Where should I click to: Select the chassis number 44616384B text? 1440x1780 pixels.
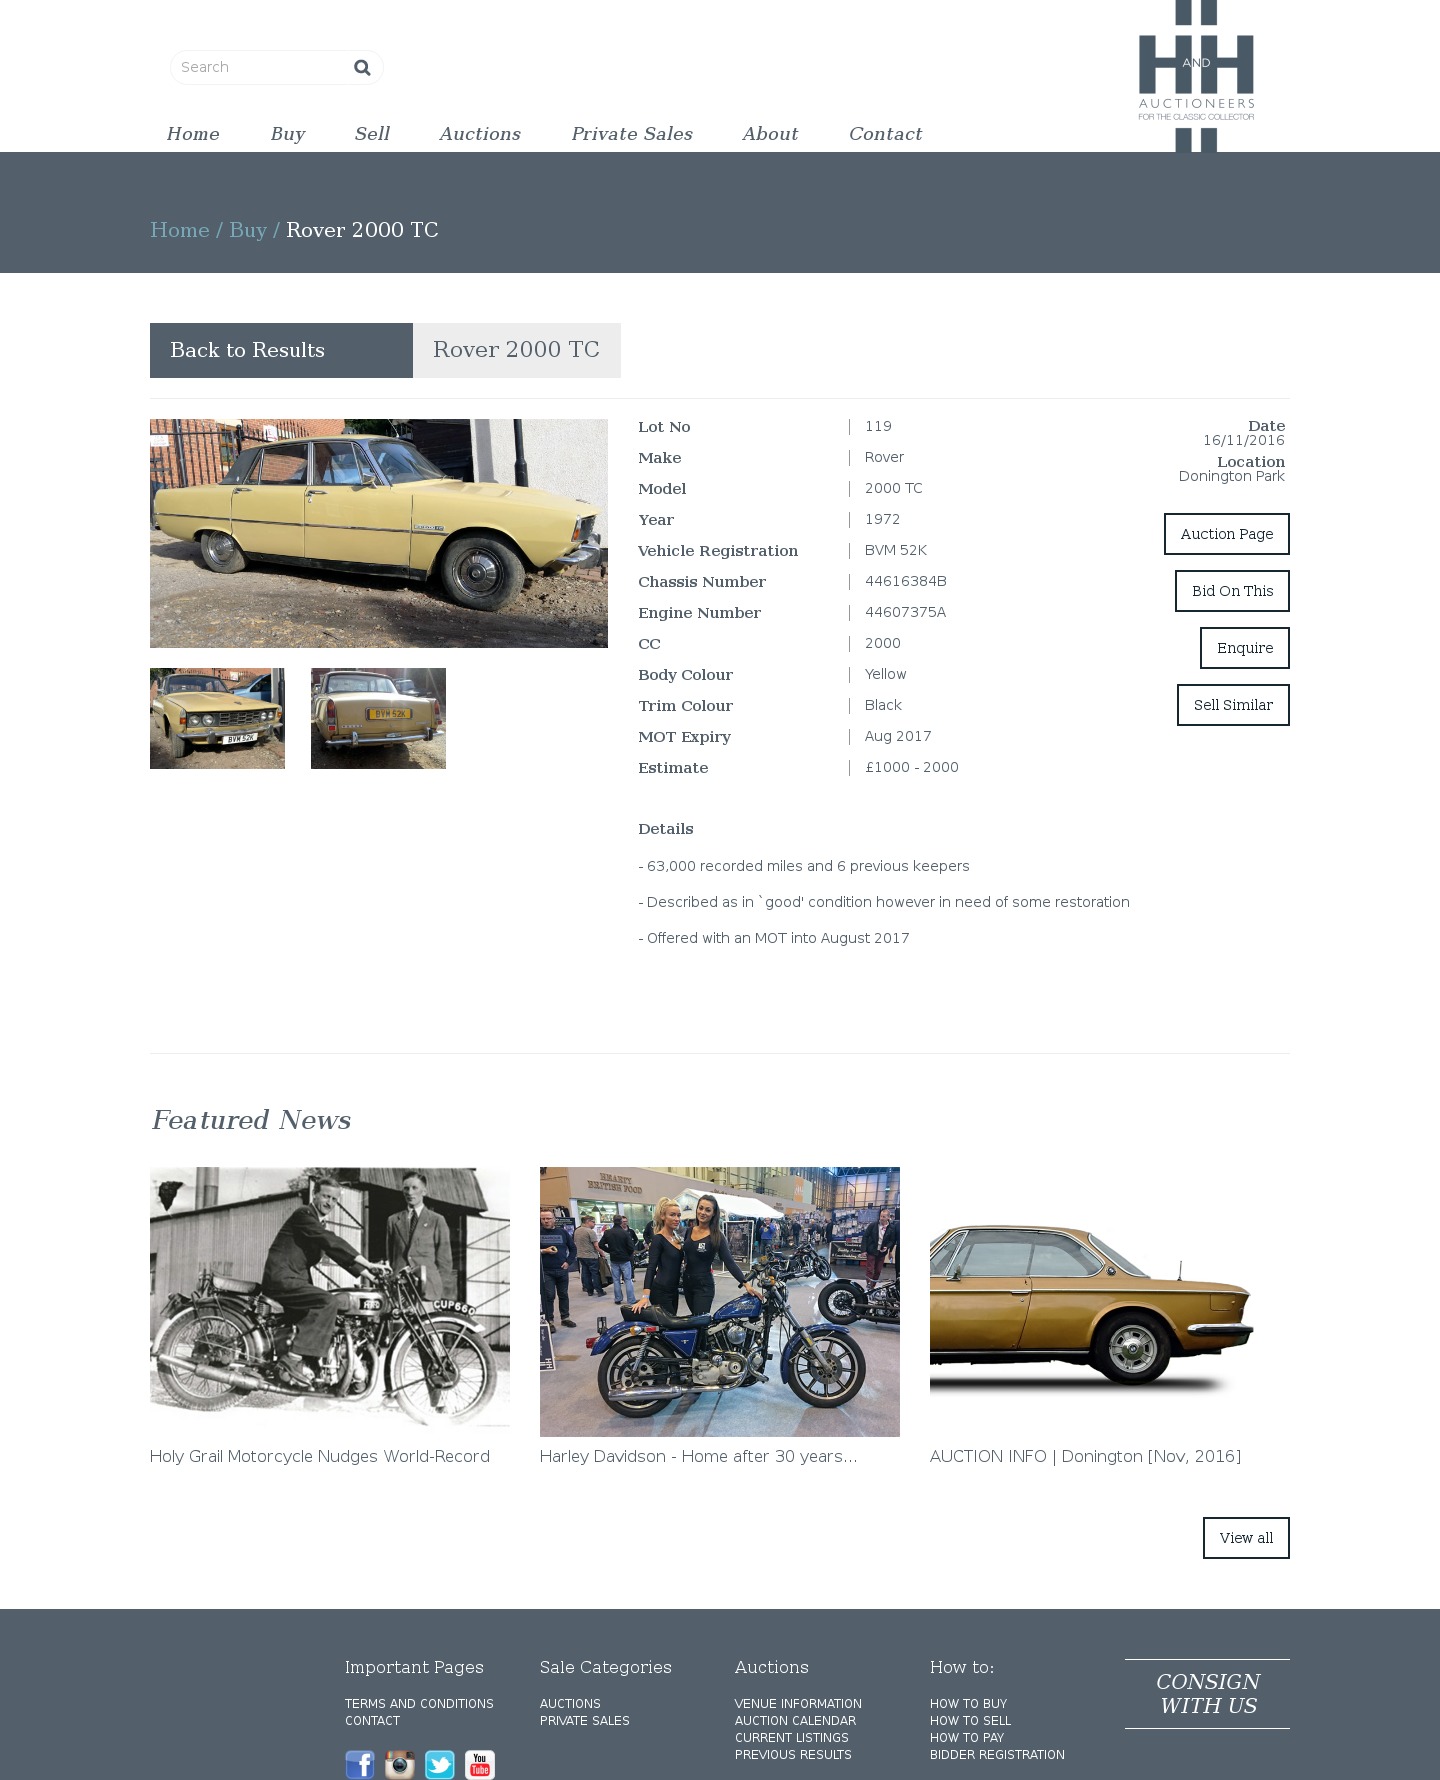click(906, 581)
